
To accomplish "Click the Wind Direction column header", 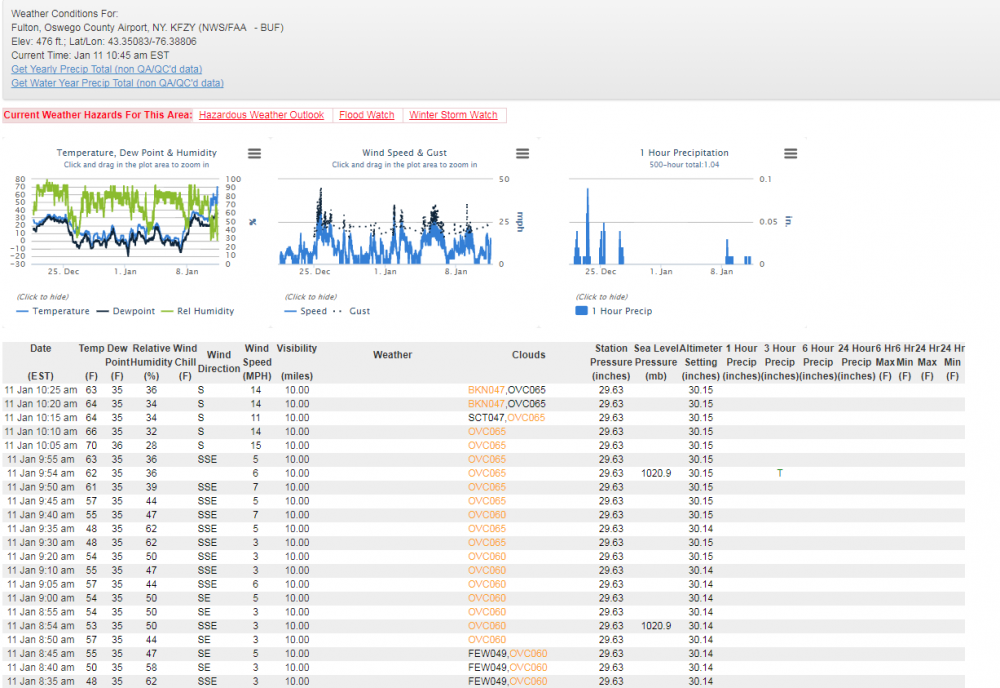I will click(x=219, y=362).
